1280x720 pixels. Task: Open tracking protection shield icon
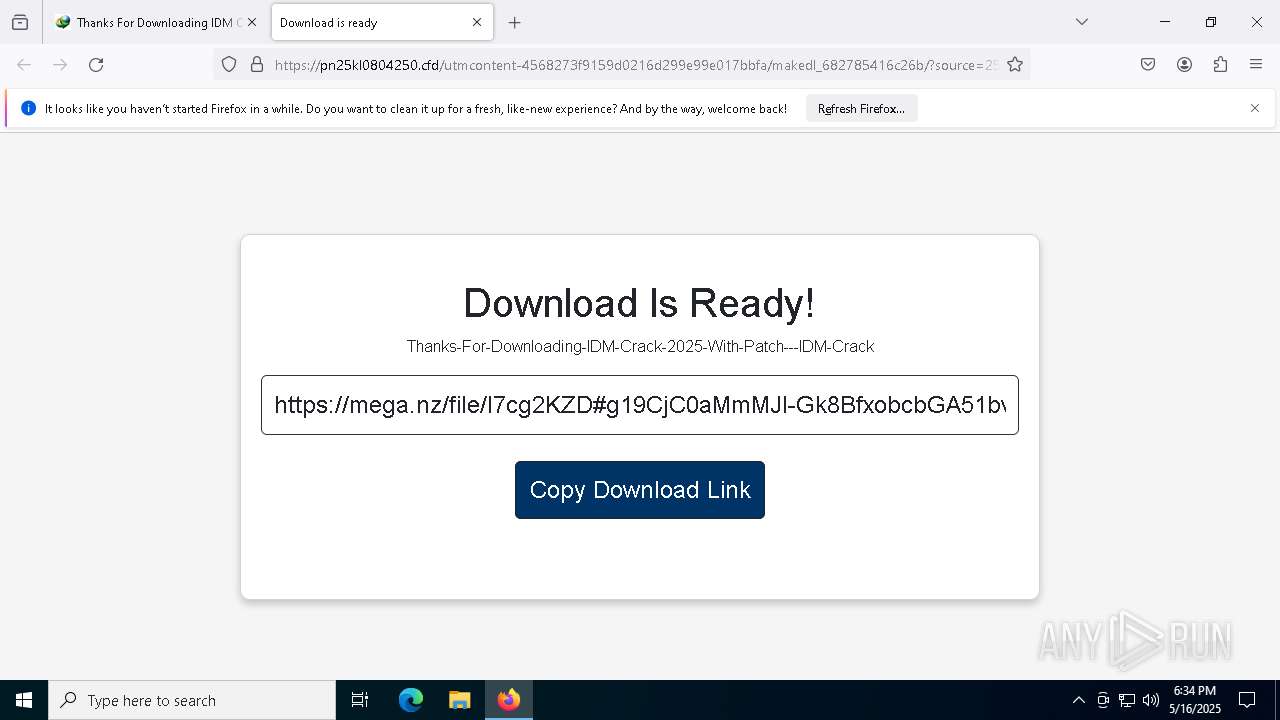pos(229,65)
